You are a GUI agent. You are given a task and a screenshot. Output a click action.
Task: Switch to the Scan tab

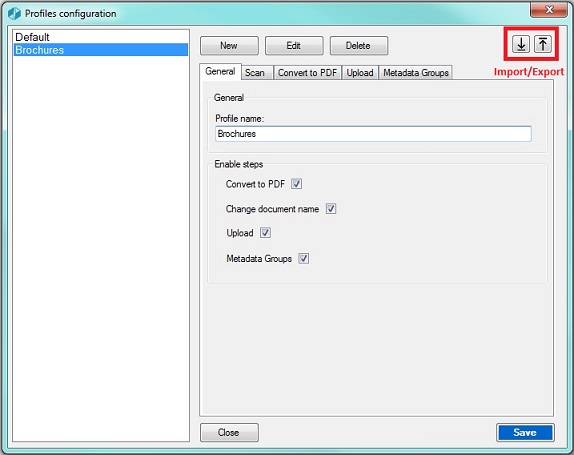tap(255, 72)
